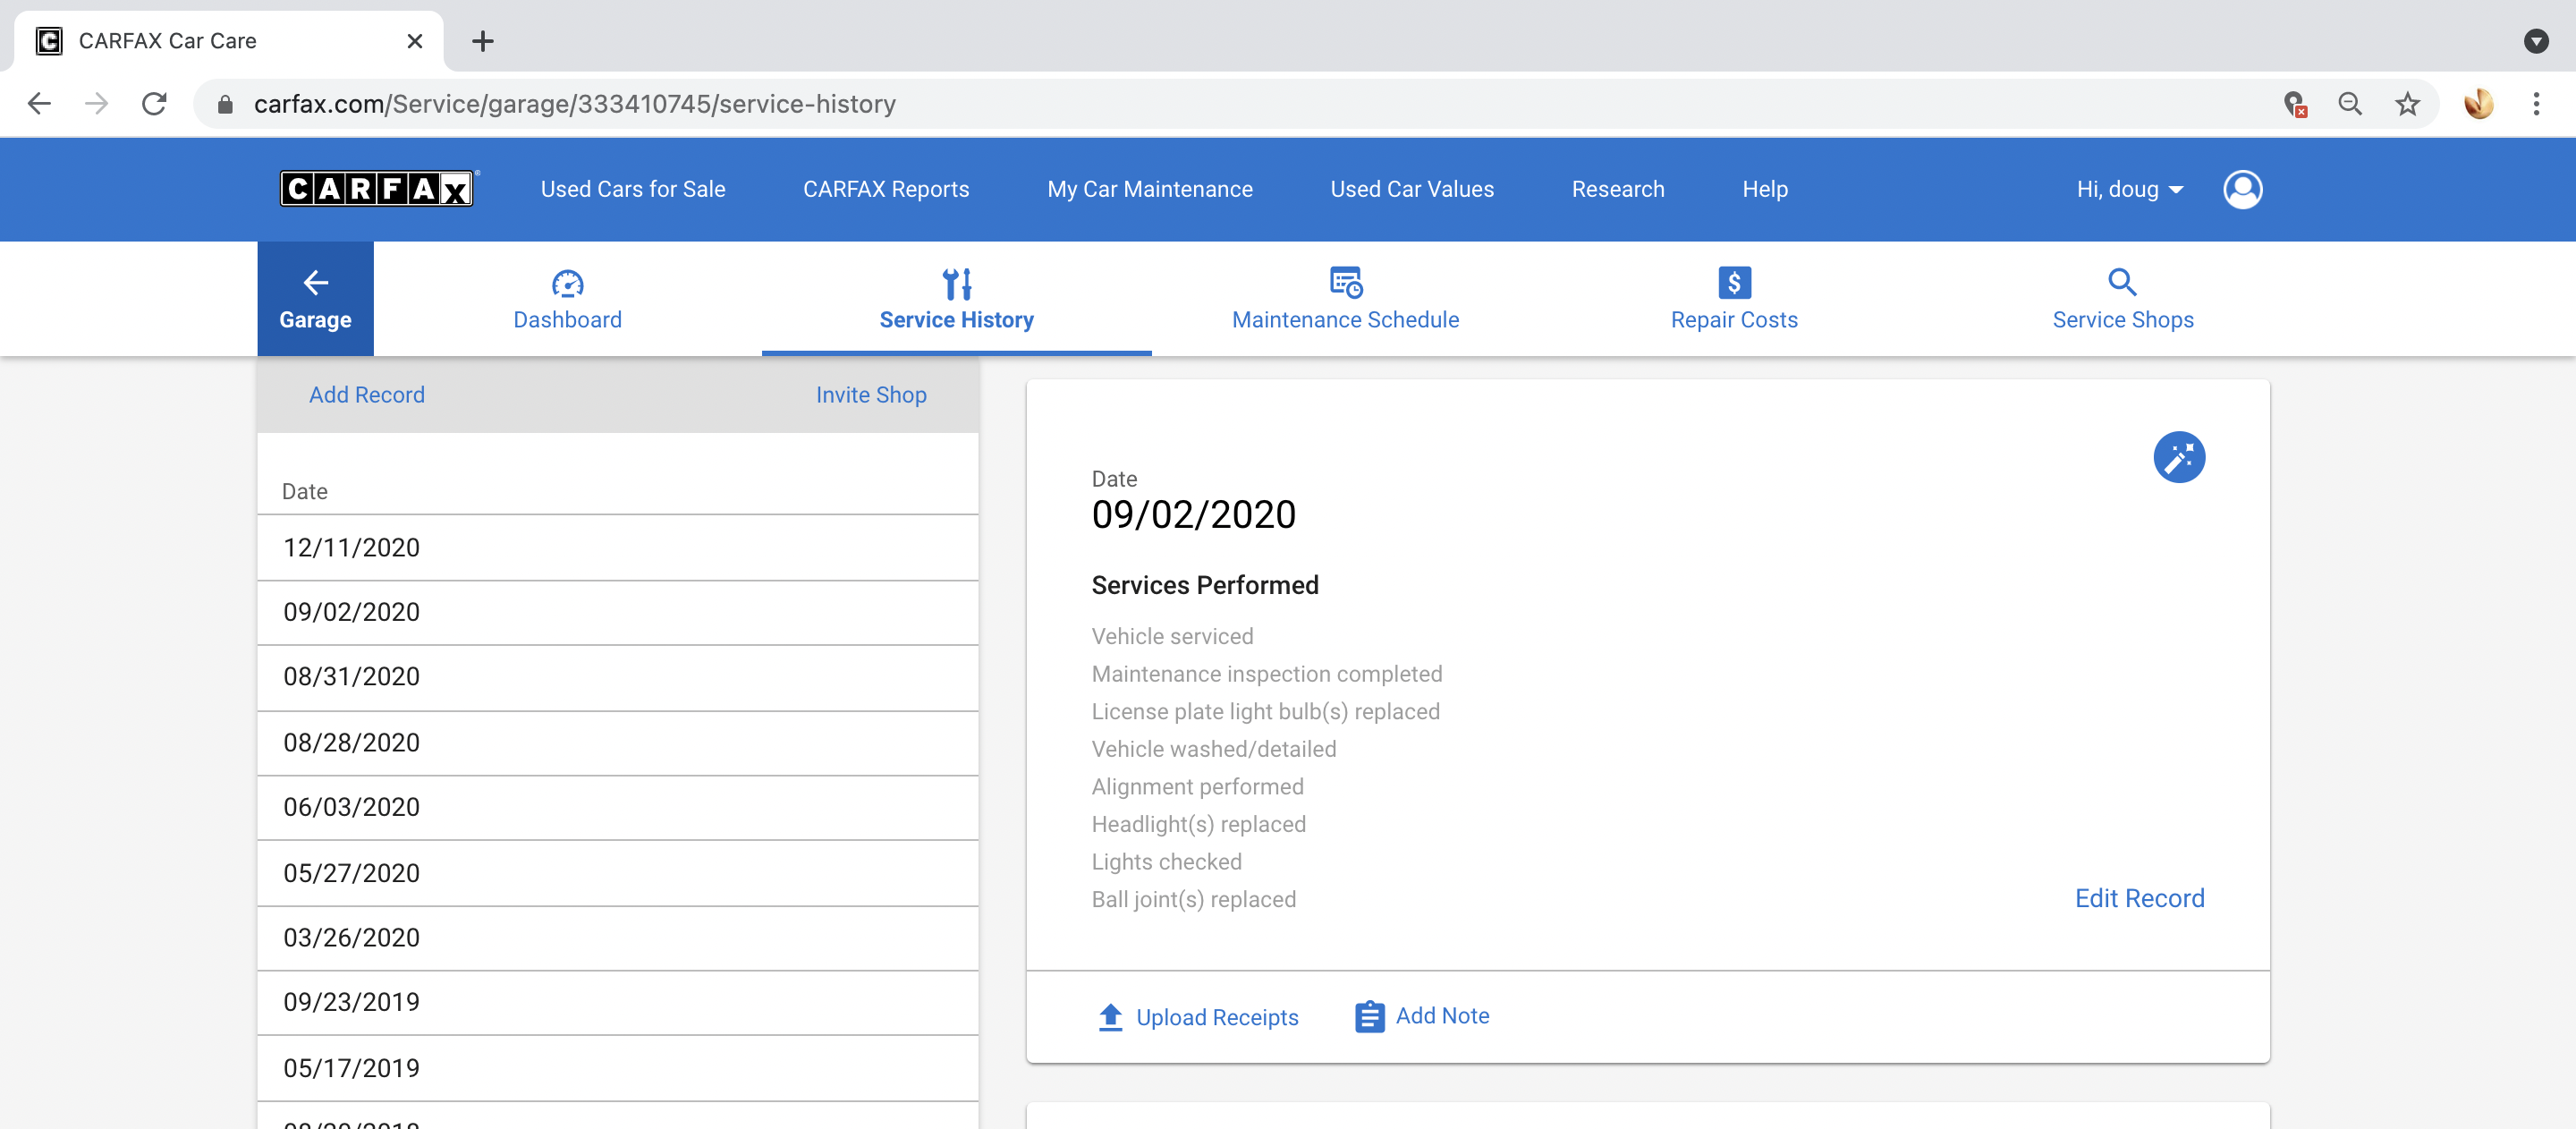Select the 05/27/2020 record
The width and height of the screenshot is (2576, 1129).
pos(618,873)
